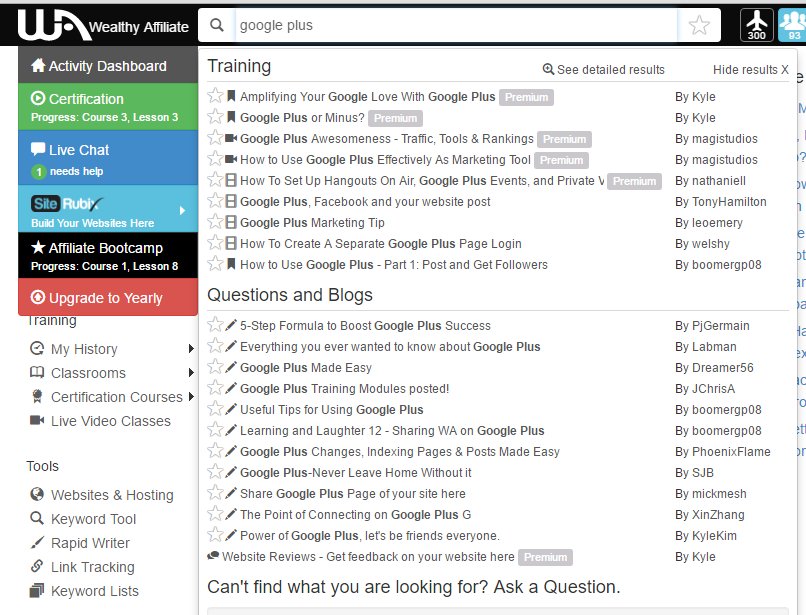This screenshot has height=615, width=806.
Task: Click tutorial icon of Google Plus, Facebook post
Action: (x=231, y=201)
